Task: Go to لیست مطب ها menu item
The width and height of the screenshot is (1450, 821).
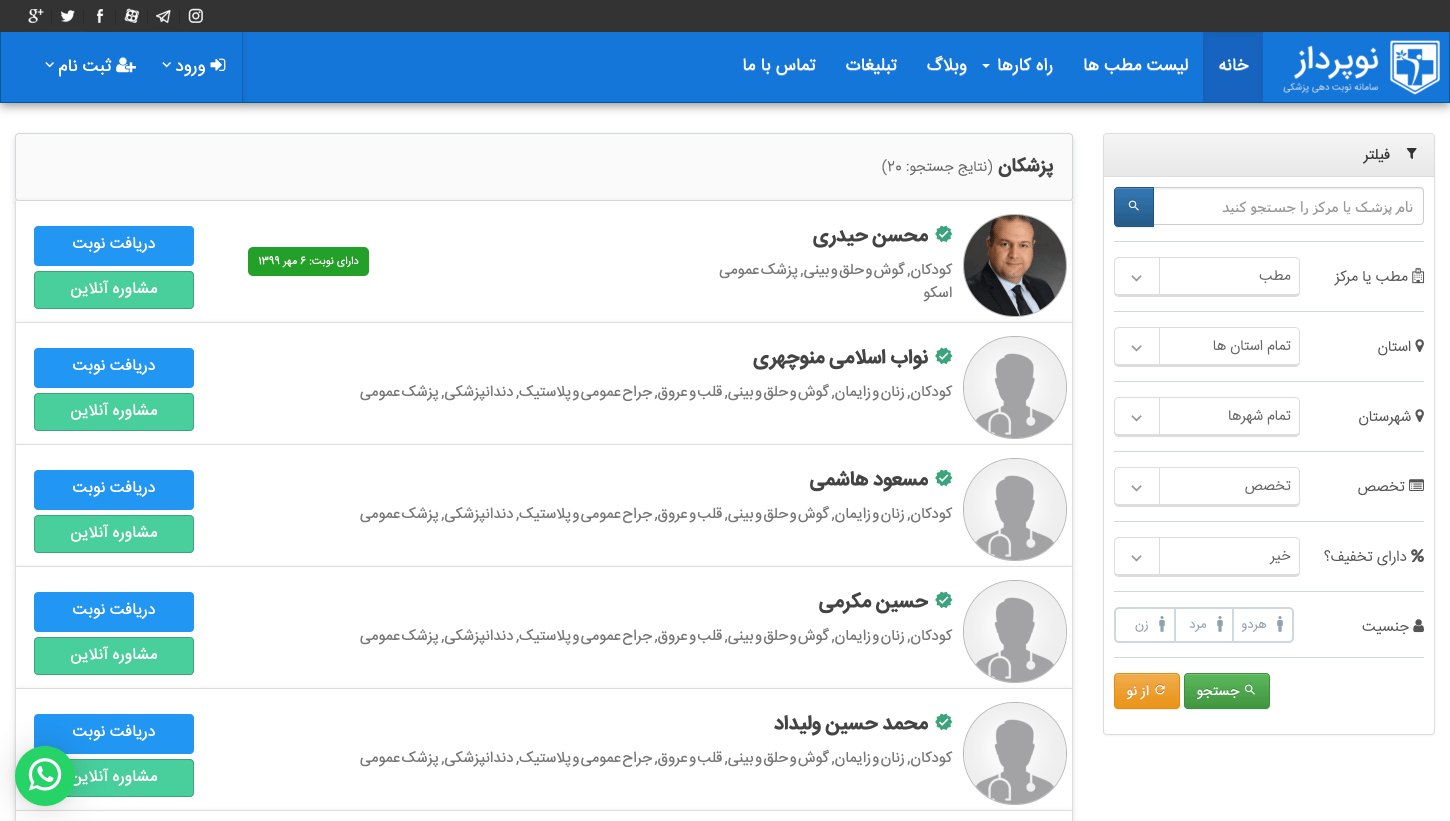Action: [x=1136, y=65]
